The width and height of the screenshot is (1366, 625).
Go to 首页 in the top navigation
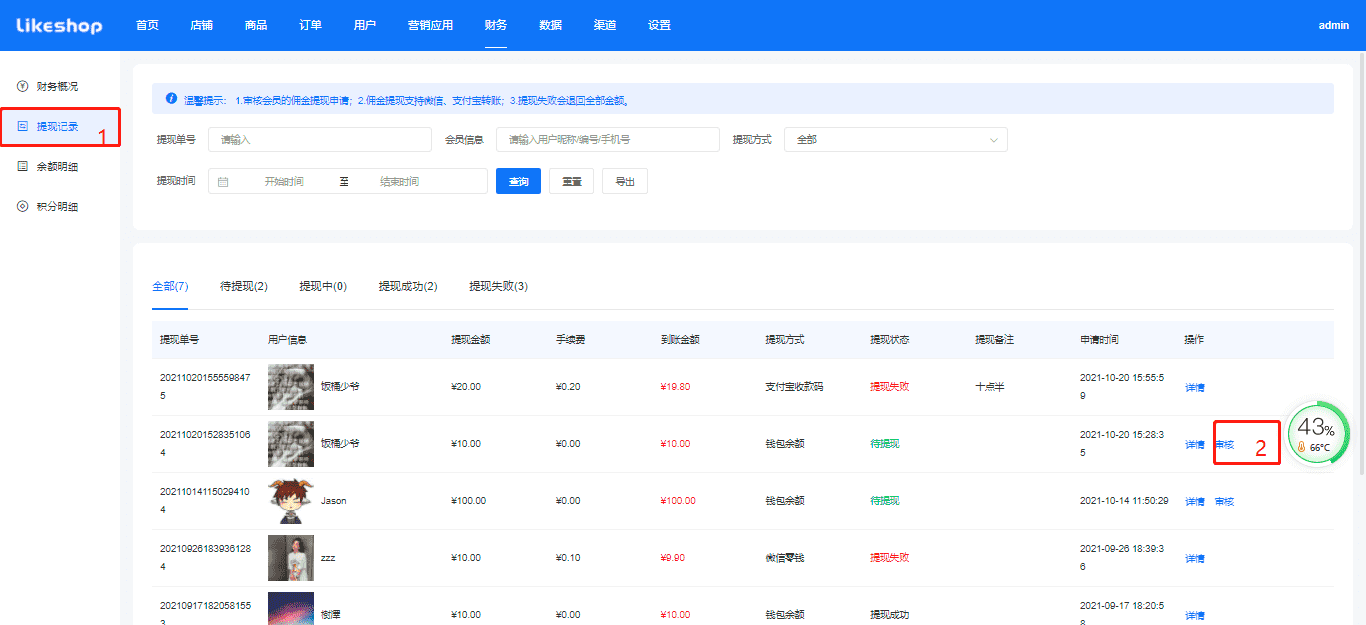click(147, 25)
